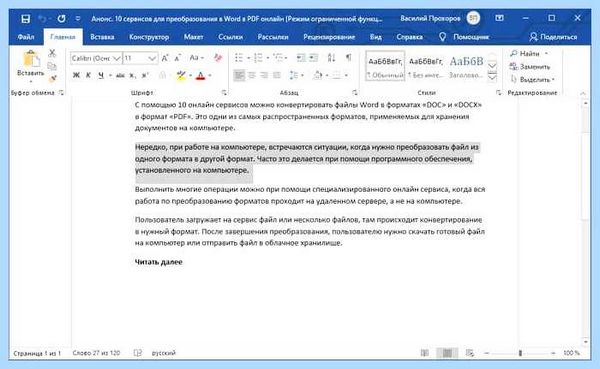Open the Шрифт font dialog launcher
Image resolution: width=600 pixels, height=369 pixels.
224,93
